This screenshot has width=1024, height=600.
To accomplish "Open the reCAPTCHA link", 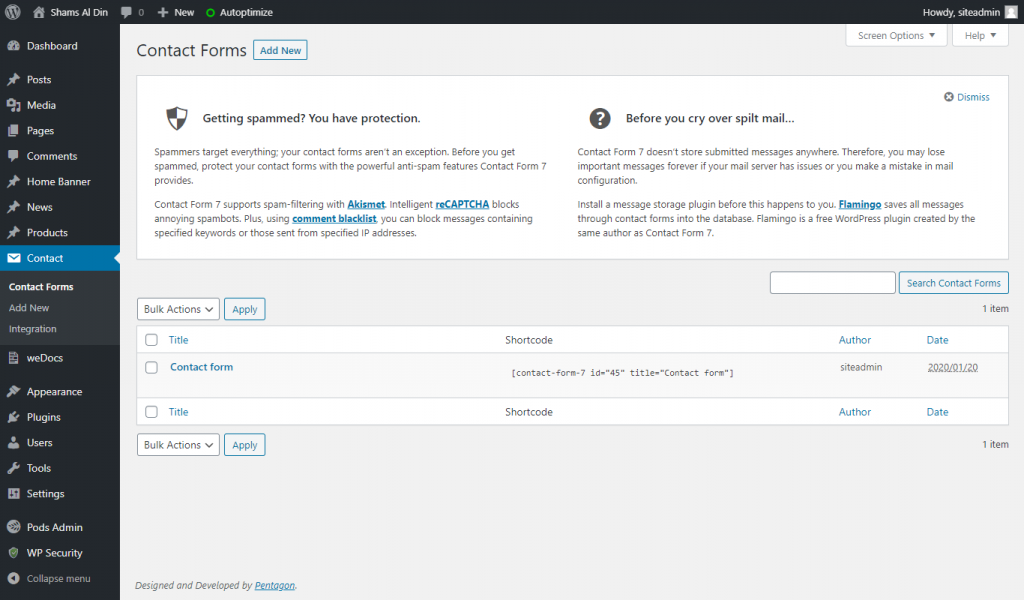I will tap(462, 204).
